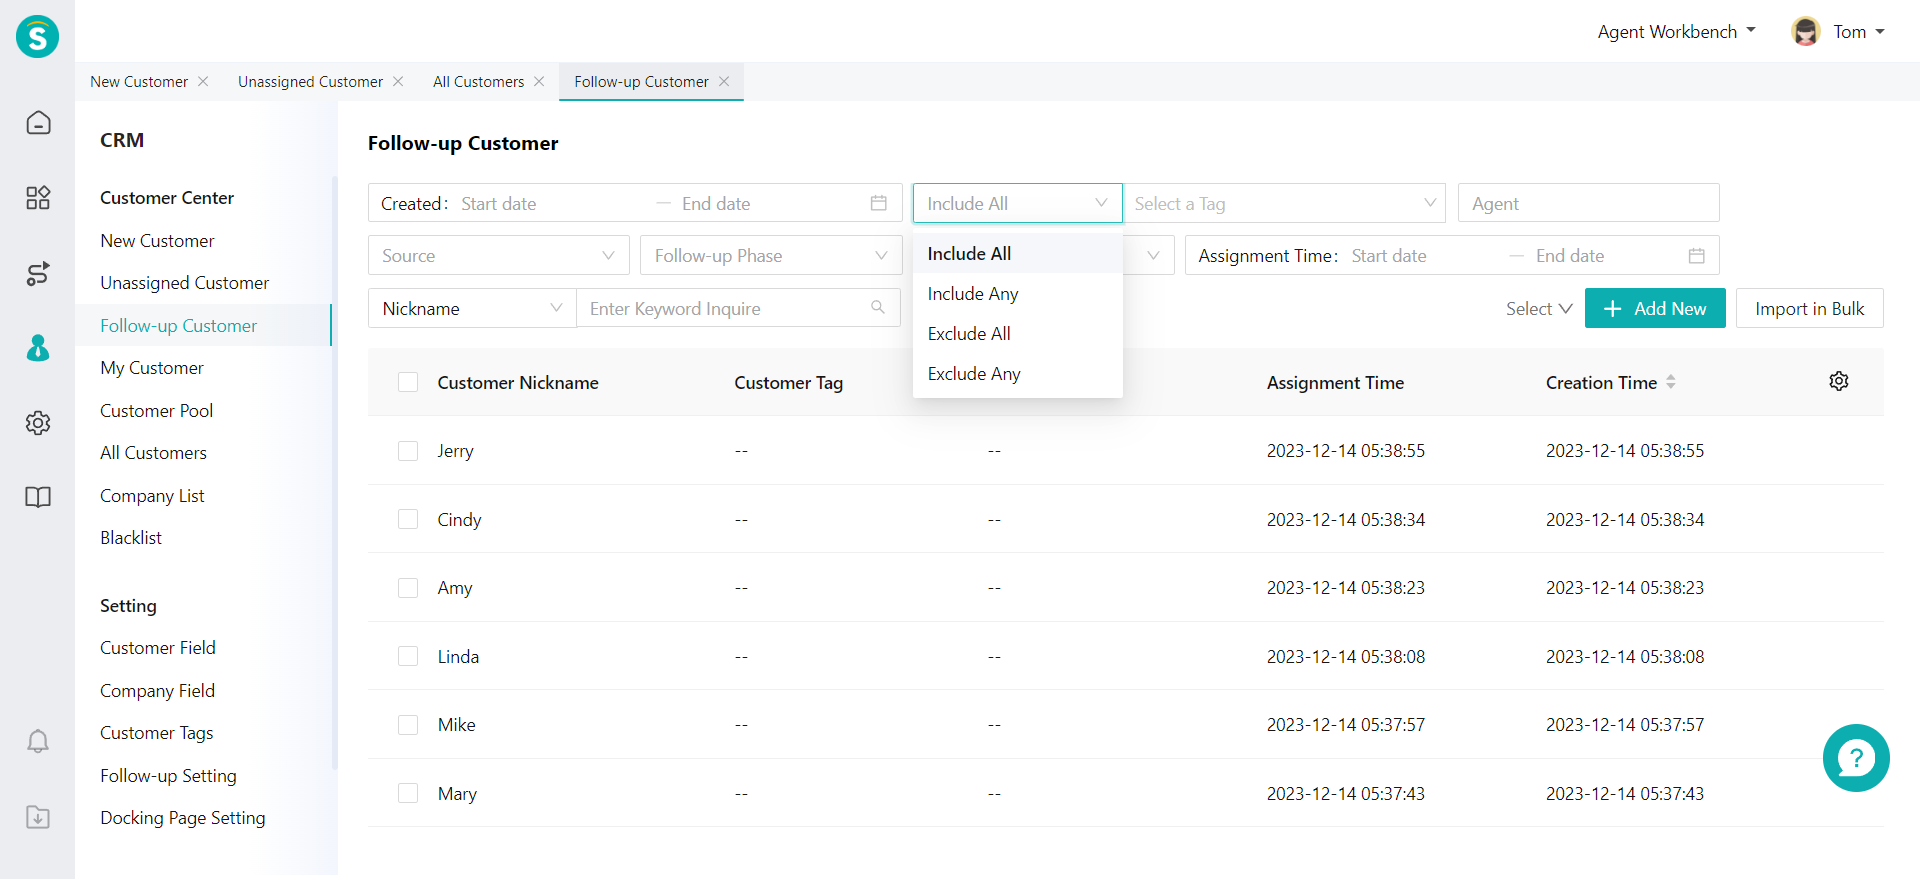Screen dimensions: 1920x879
Task: Close the Unassigned Customer tab
Action: (x=398, y=81)
